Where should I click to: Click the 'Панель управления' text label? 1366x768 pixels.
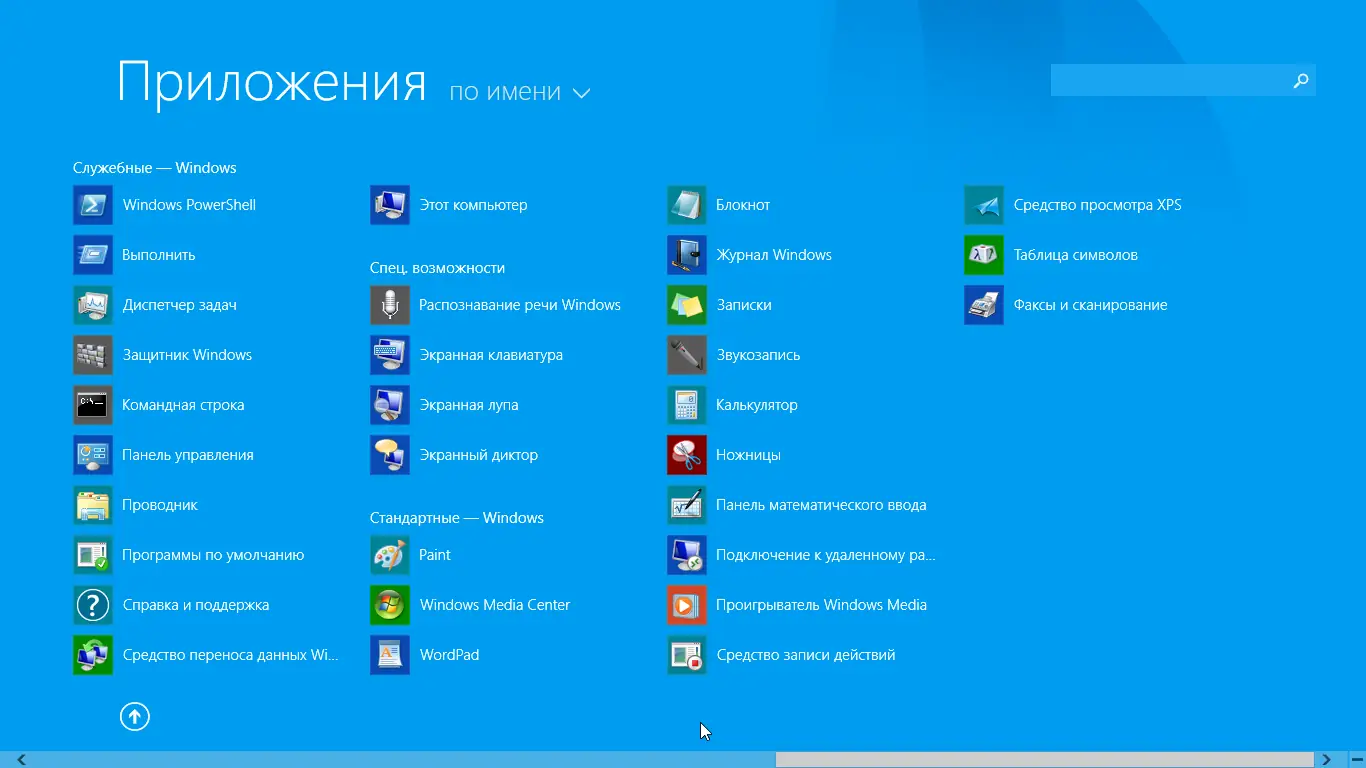click(188, 455)
